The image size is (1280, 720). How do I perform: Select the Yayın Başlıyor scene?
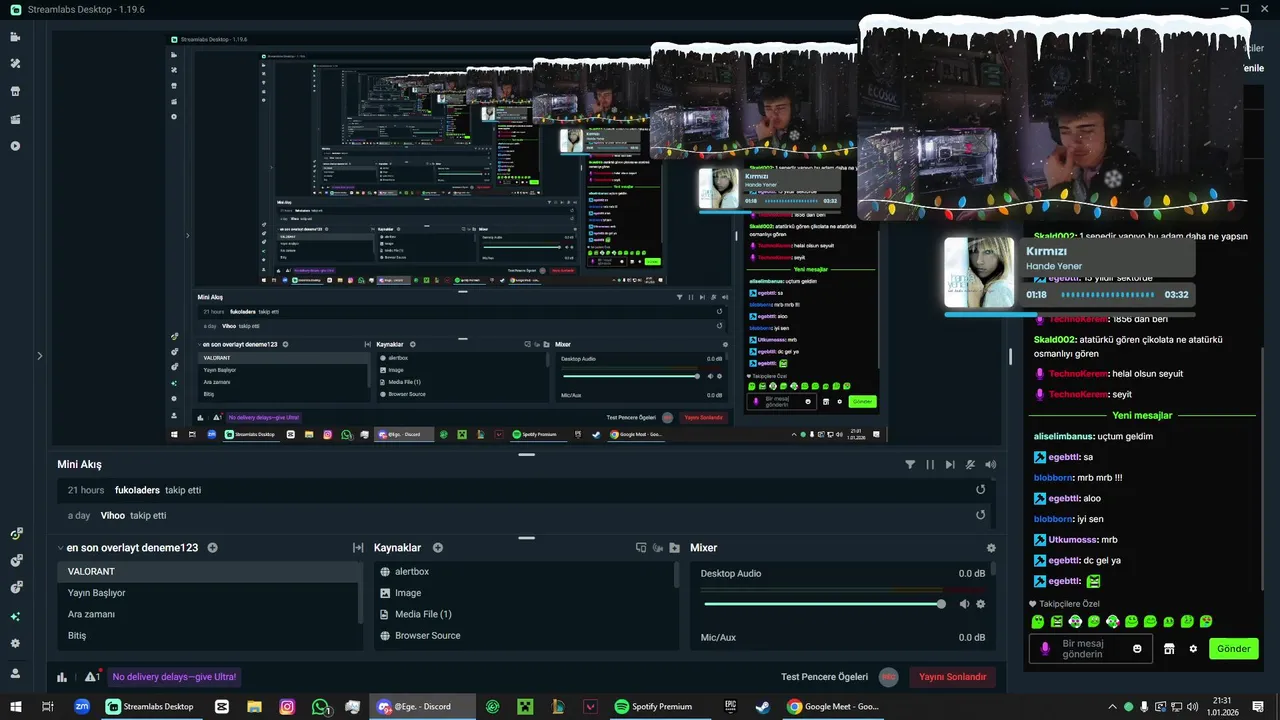point(209,593)
